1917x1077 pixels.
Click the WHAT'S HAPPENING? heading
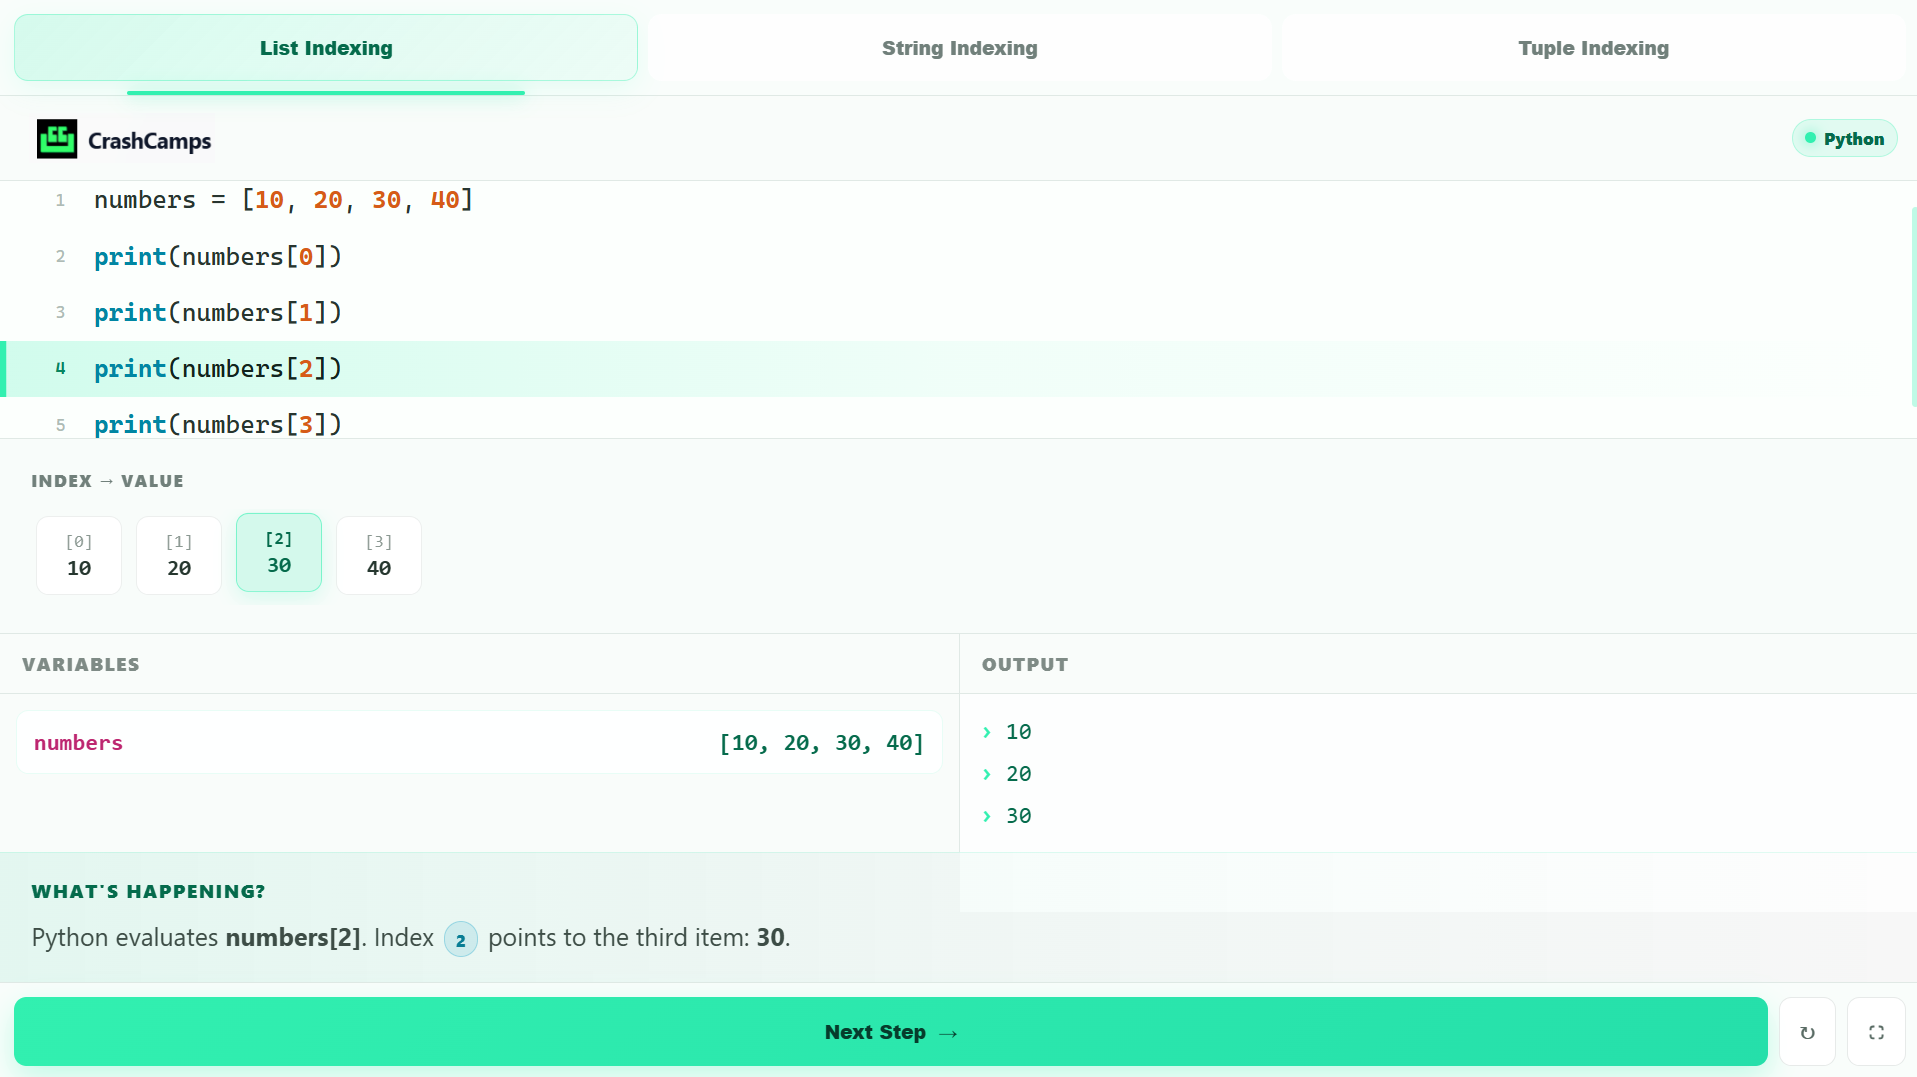pyautogui.click(x=148, y=892)
